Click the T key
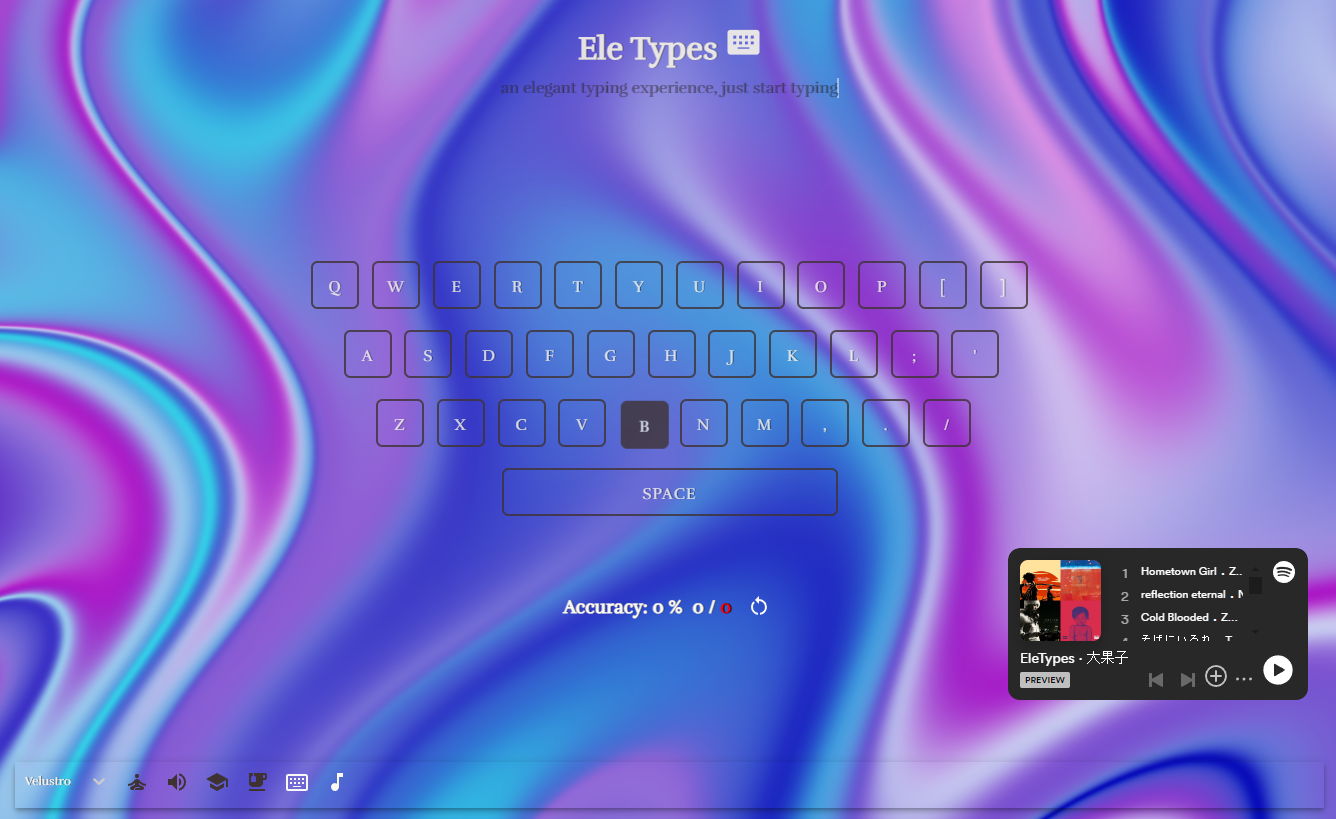Viewport: 1336px width, 819px height. click(x=577, y=285)
